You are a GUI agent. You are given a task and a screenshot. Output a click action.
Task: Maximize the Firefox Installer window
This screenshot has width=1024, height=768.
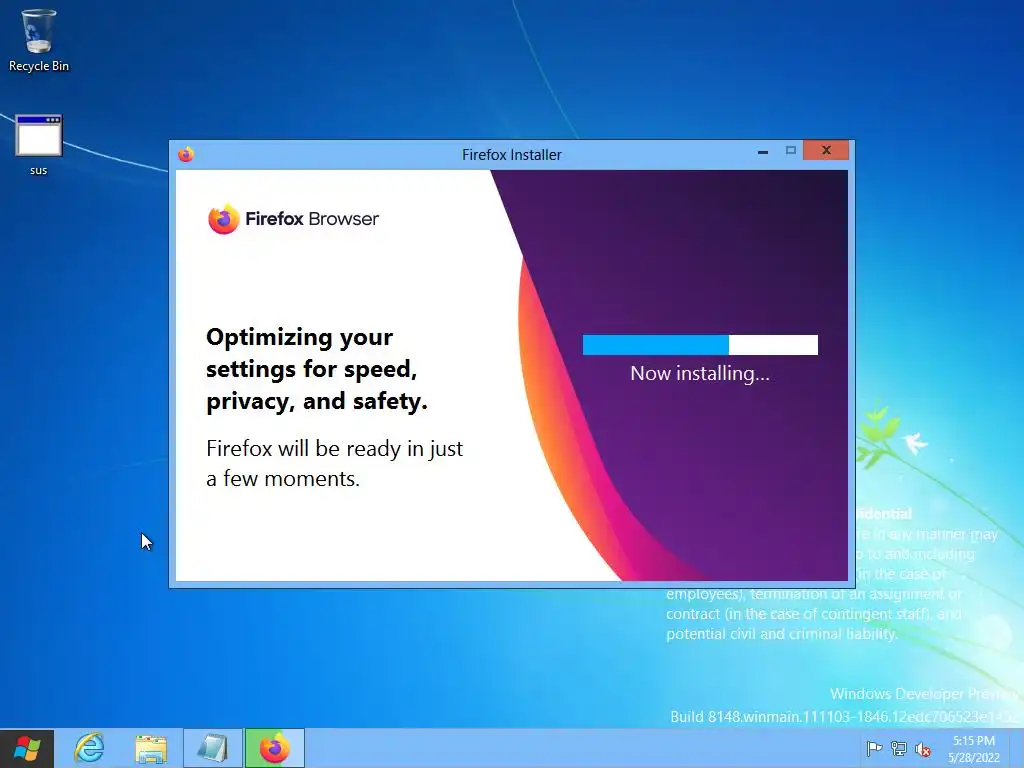pyautogui.click(x=790, y=151)
